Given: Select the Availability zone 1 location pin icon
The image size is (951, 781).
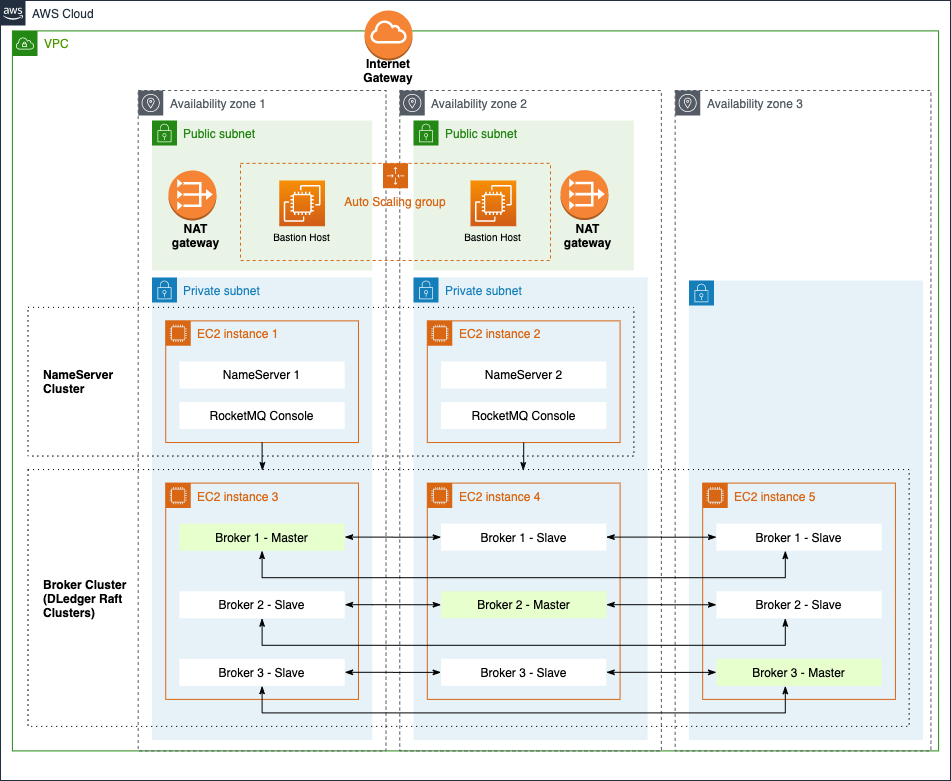Looking at the screenshot, I should 150,103.
